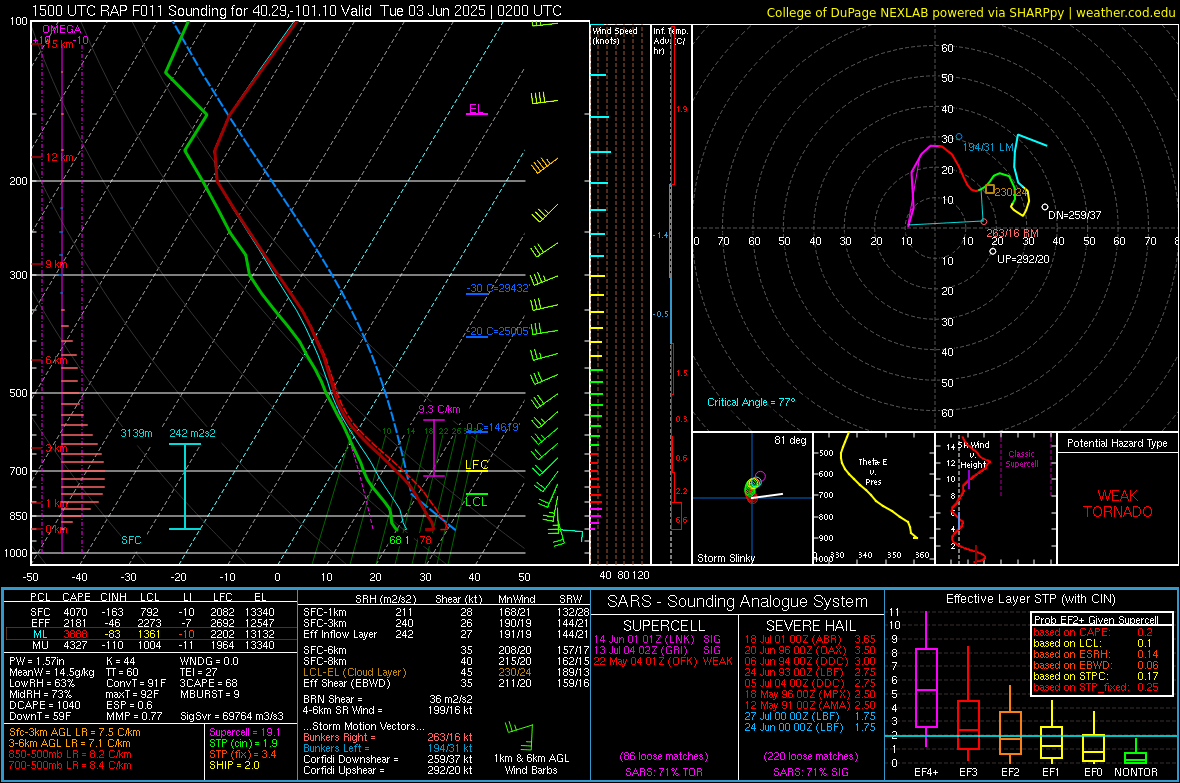
Task: Open the weather.cod.edu NEXLAB credit text
Action: 970,12
